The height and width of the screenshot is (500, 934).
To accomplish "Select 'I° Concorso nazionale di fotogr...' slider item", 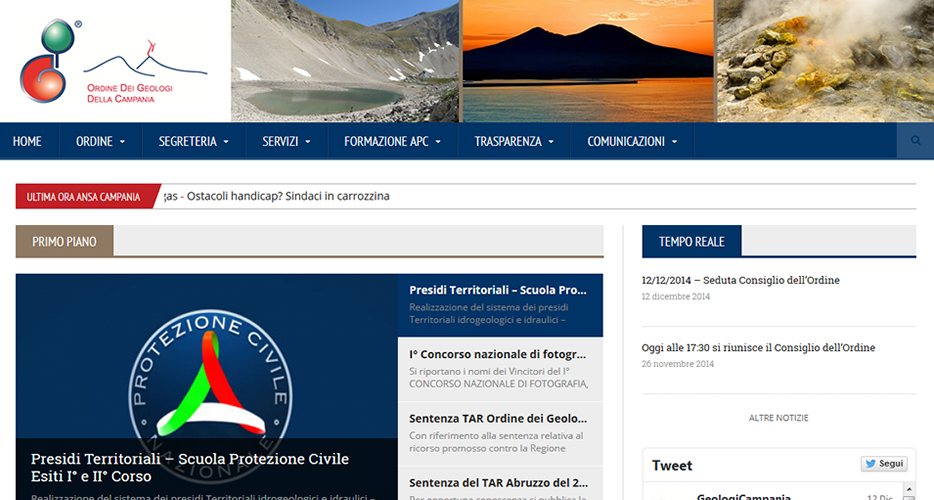I will pyautogui.click(x=500, y=369).
